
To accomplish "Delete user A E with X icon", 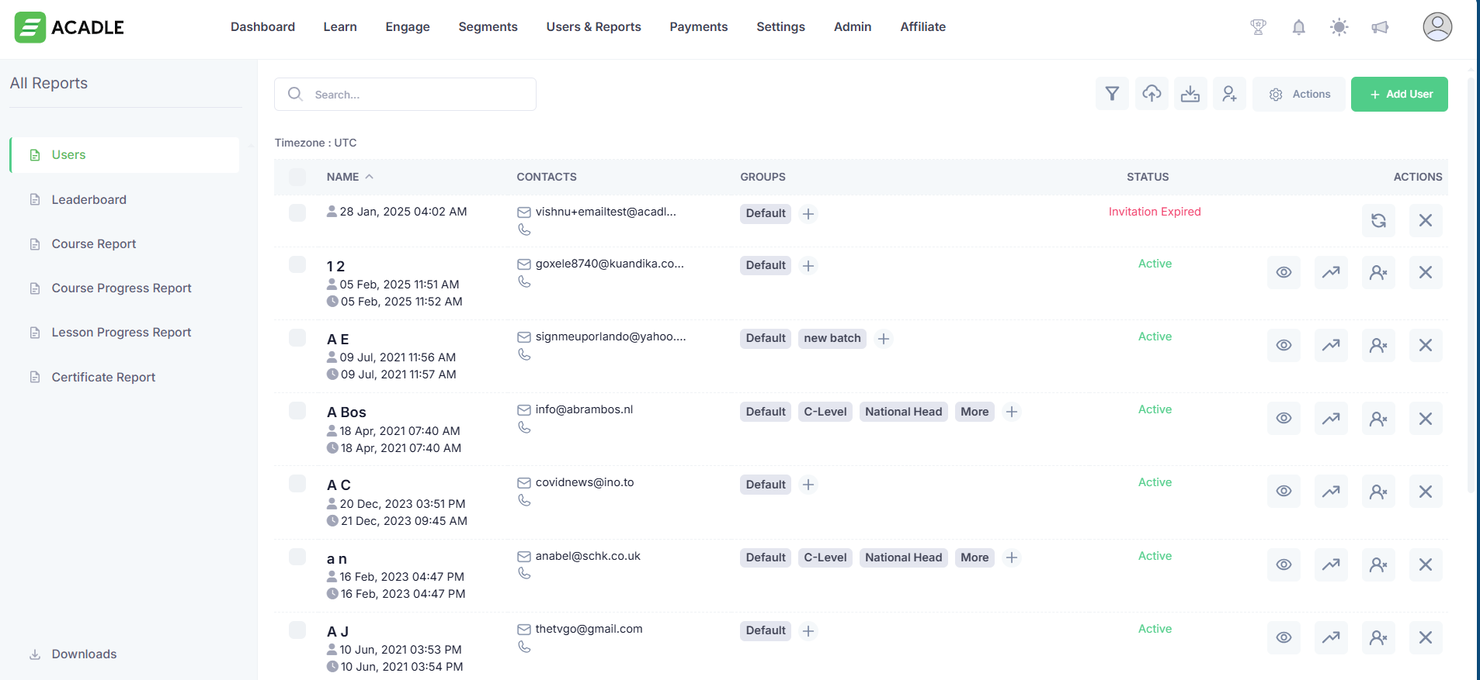I will 1425,345.
